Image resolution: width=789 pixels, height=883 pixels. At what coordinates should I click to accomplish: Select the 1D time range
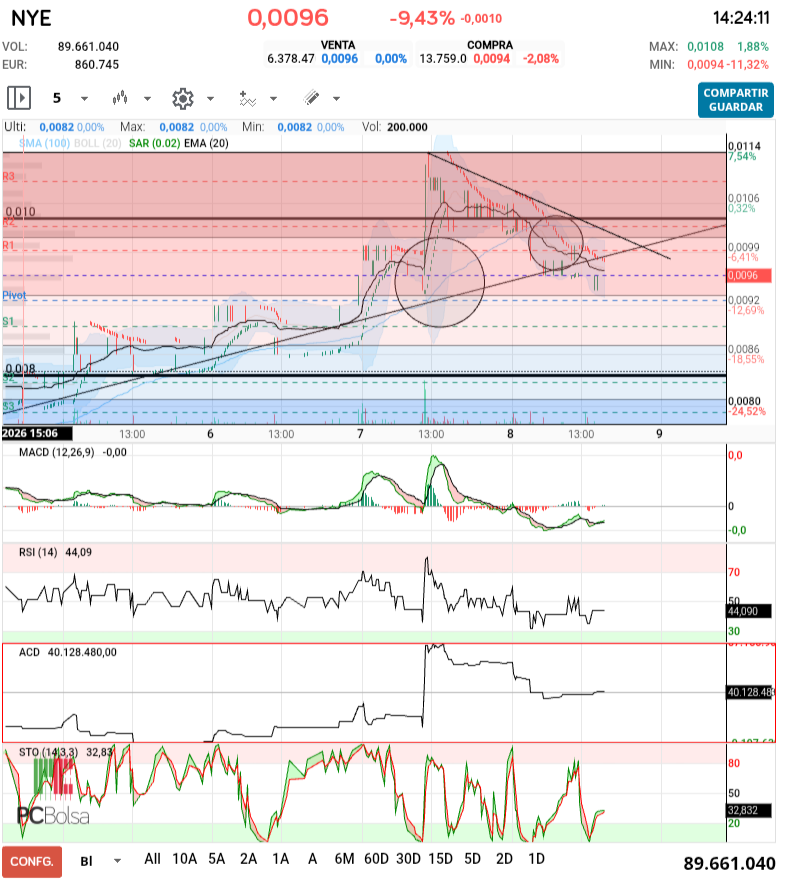pos(536,859)
